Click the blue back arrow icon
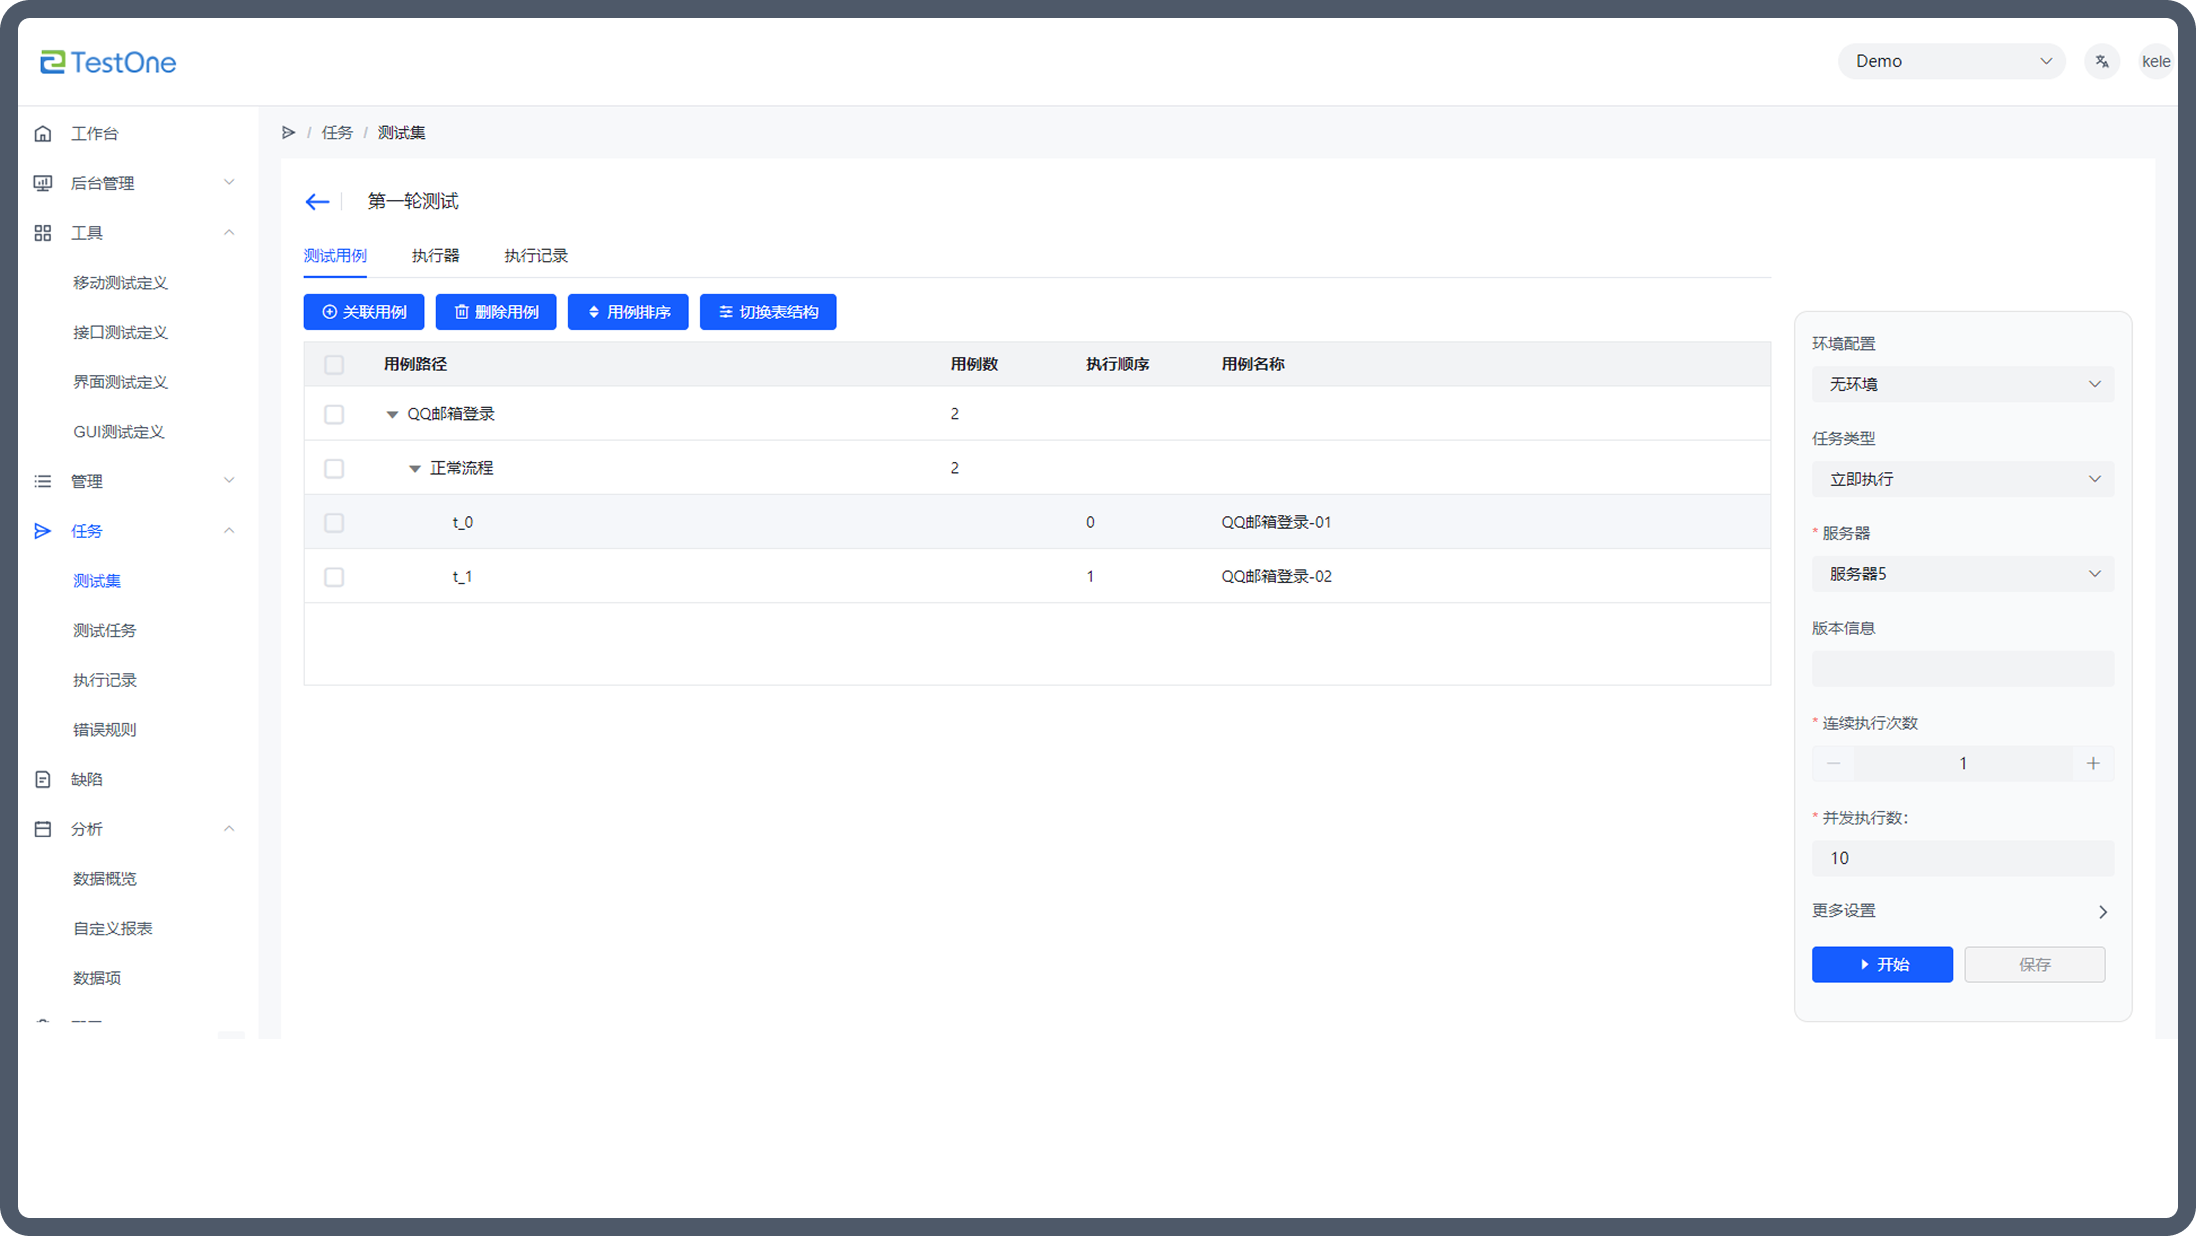This screenshot has height=1236, width=2196. 317,202
